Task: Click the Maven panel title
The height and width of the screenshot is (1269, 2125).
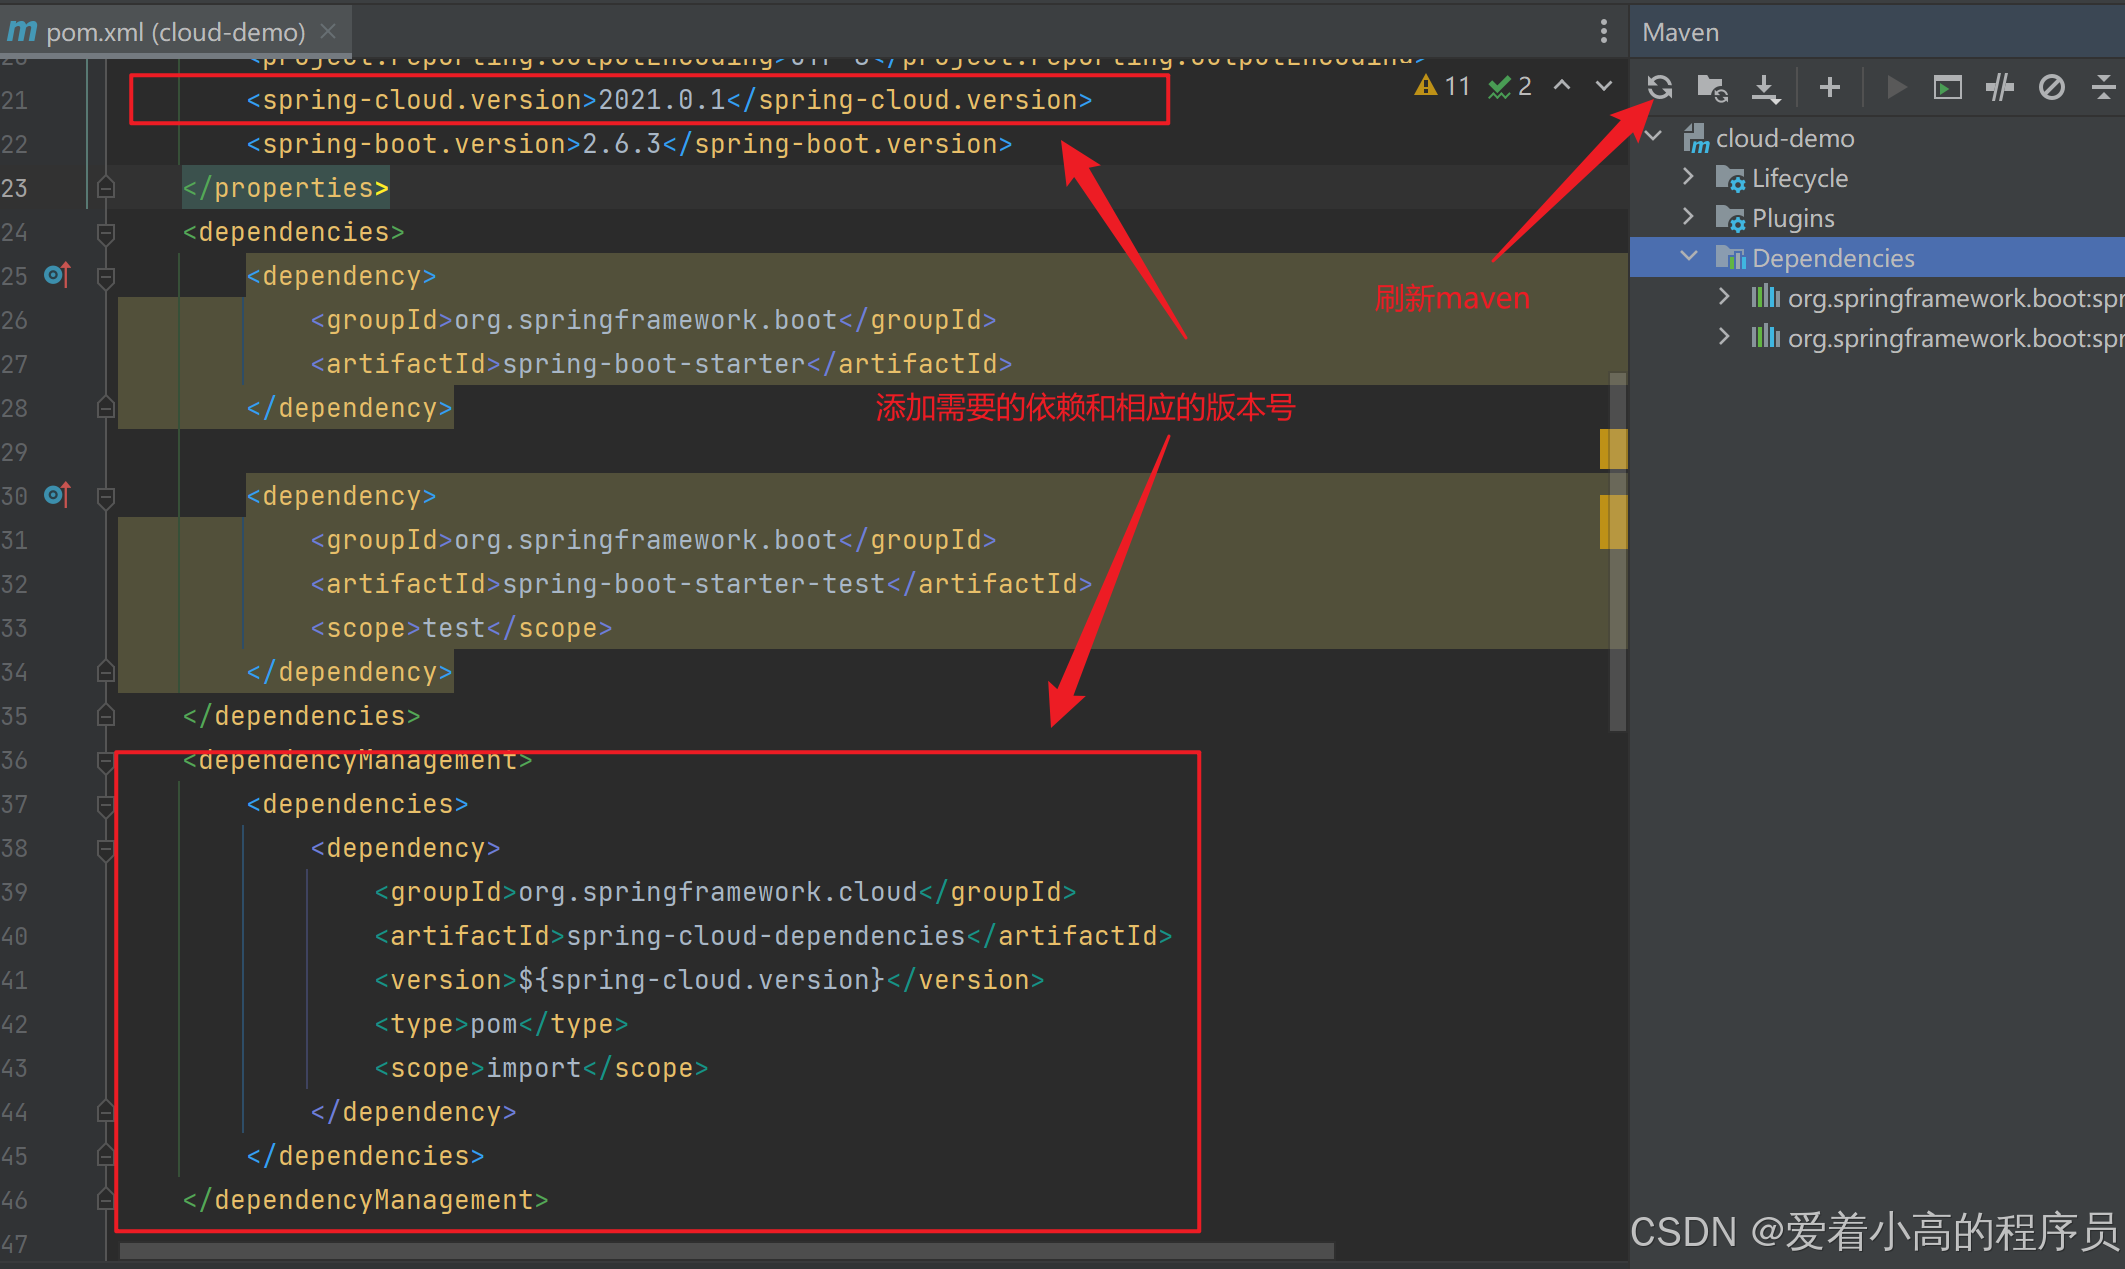Action: (1680, 32)
